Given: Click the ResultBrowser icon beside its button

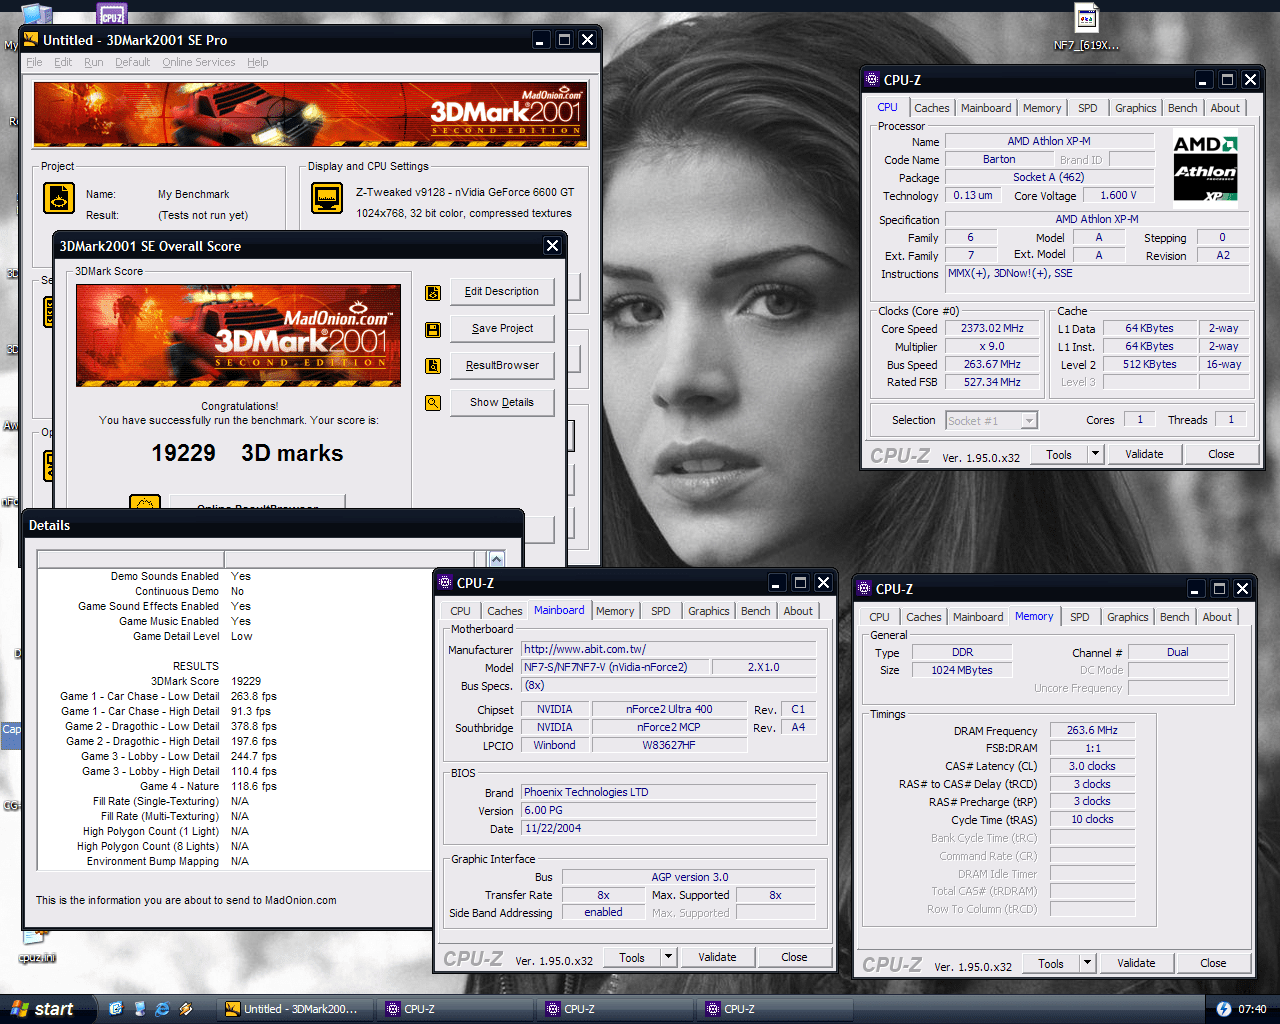Looking at the screenshot, I should pyautogui.click(x=433, y=366).
